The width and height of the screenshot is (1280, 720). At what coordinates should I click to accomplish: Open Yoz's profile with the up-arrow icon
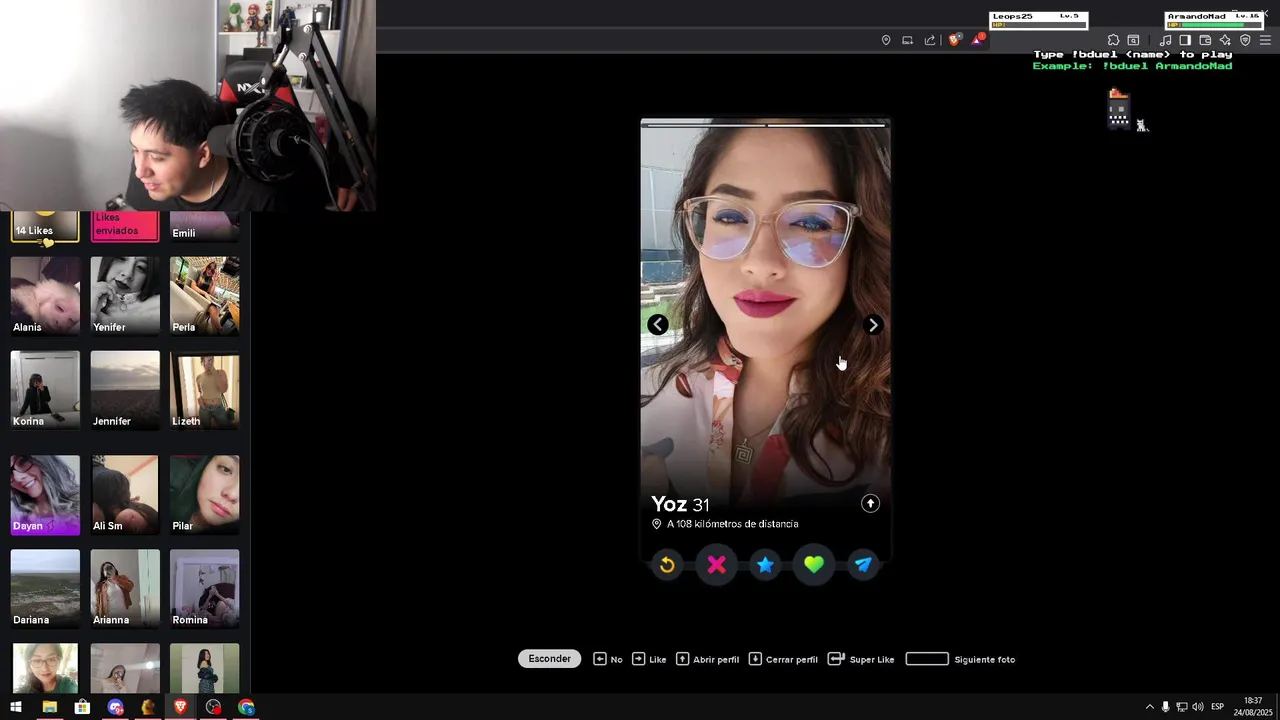pos(870,503)
